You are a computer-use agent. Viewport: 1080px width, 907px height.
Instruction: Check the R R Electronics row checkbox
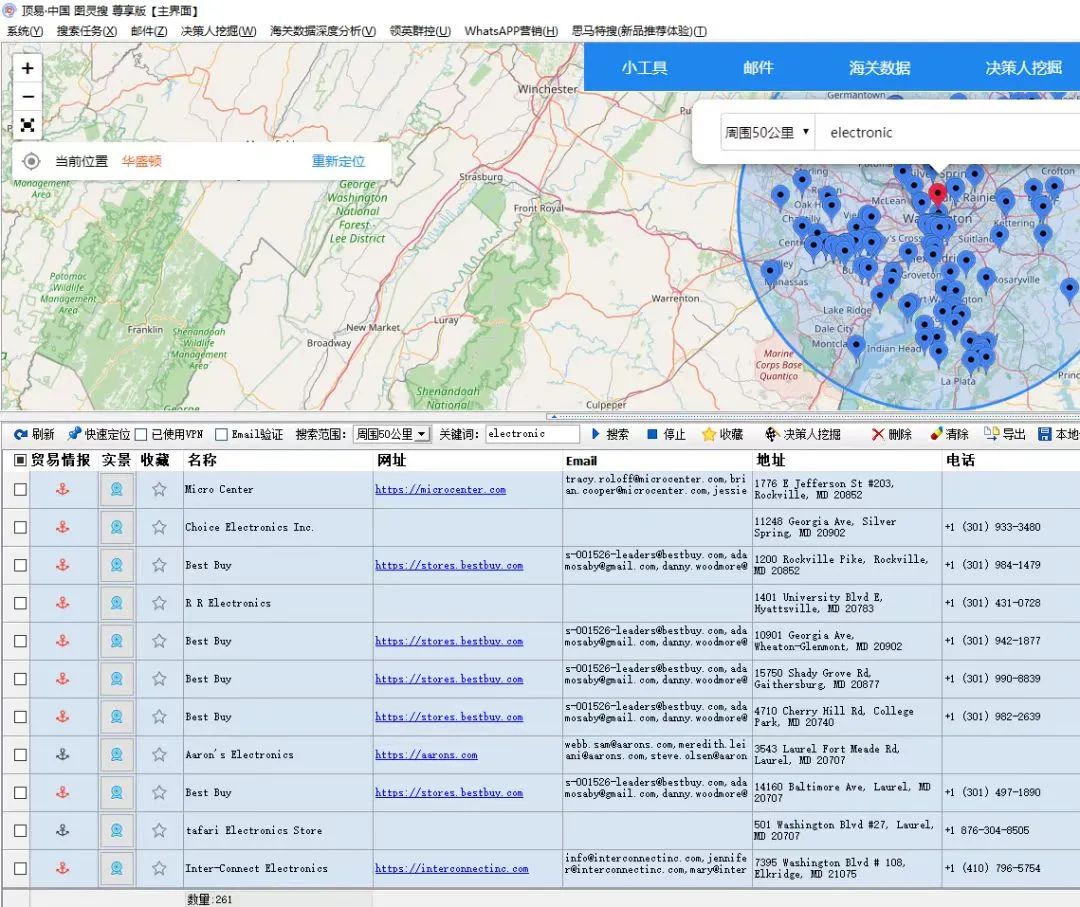pyautogui.click(x=21, y=603)
